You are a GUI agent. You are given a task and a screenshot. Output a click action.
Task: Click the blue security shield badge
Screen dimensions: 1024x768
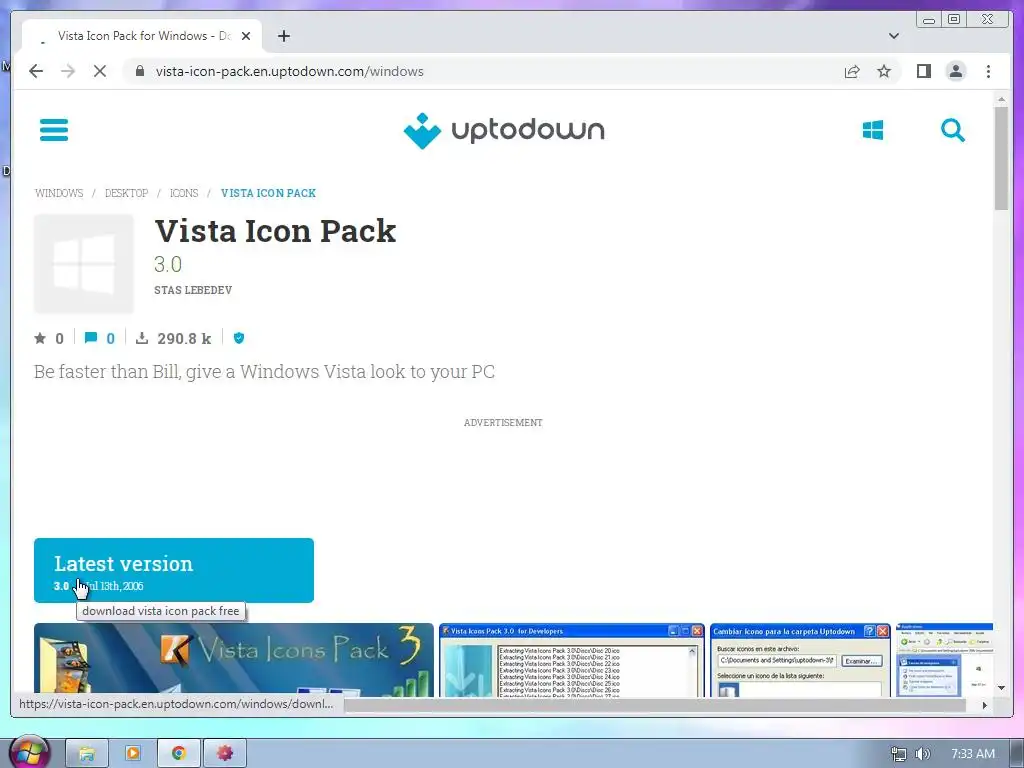(x=239, y=338)
